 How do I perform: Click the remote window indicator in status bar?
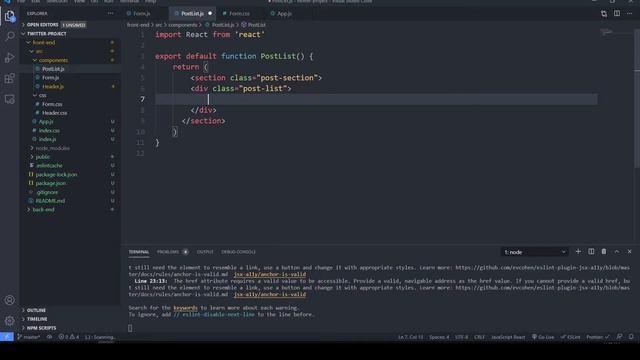point(7,337)
